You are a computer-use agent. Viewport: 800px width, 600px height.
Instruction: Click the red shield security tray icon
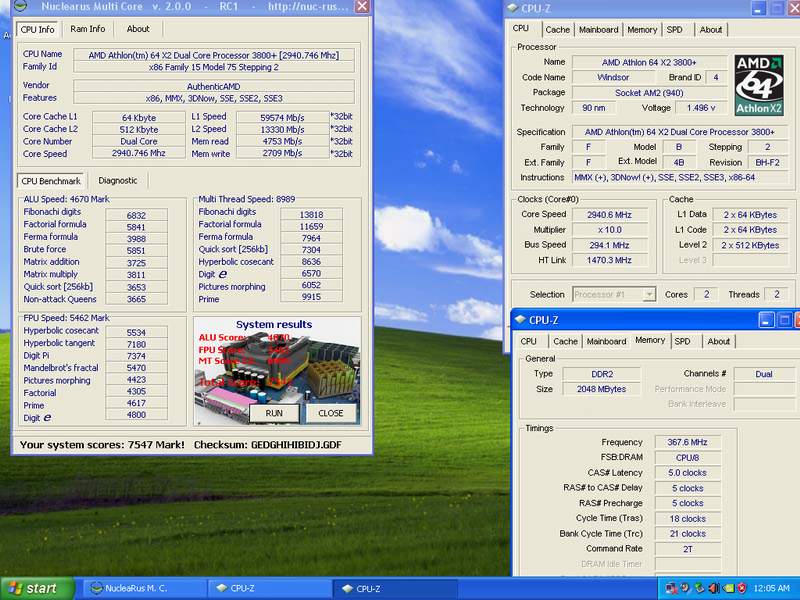coord(742,588)
